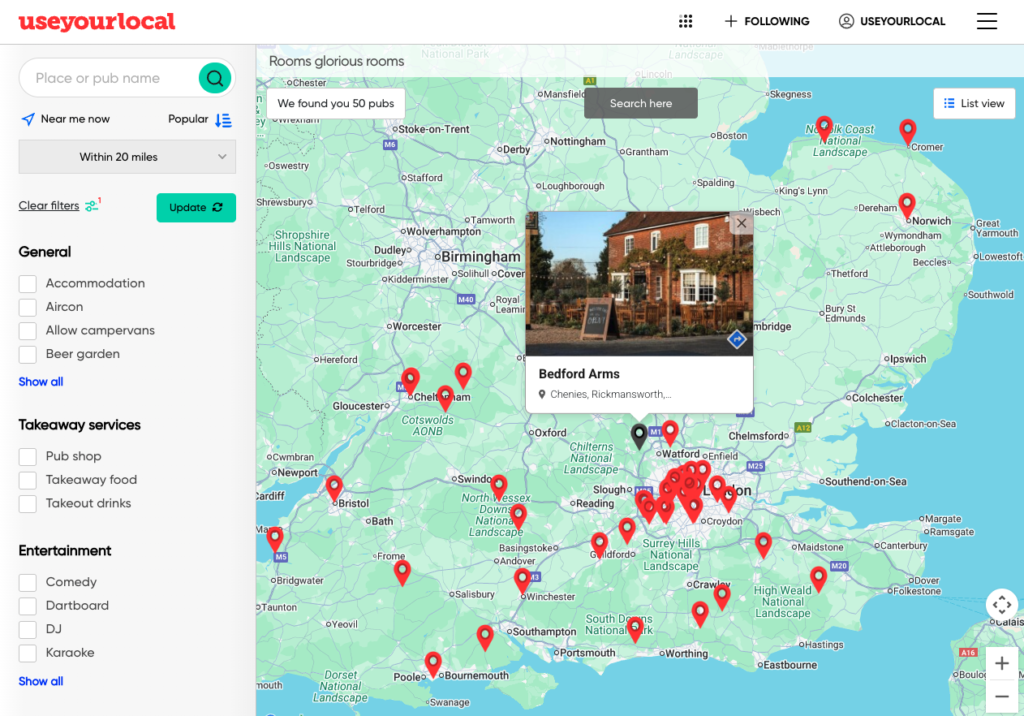Click the red map pin at Norwich

point(906,205)
